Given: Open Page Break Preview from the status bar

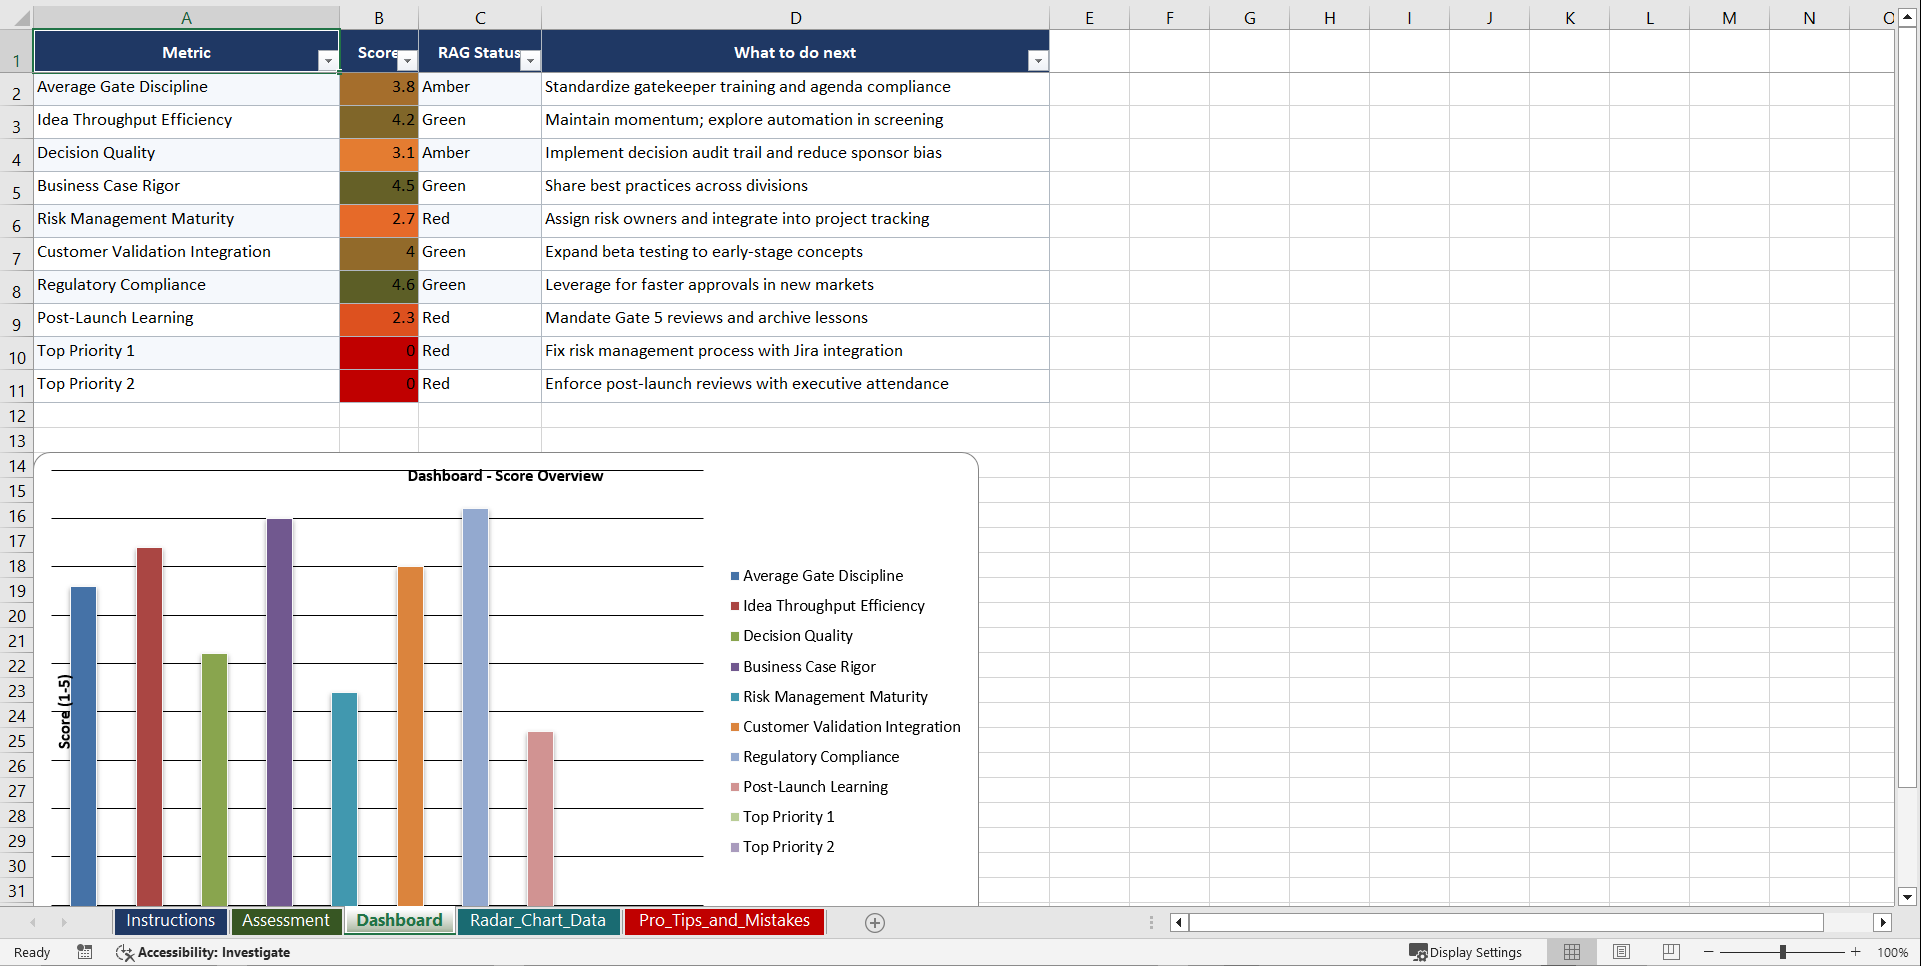Looking at the screenshot, I should pyautogui.click(x=1670, y=952).
